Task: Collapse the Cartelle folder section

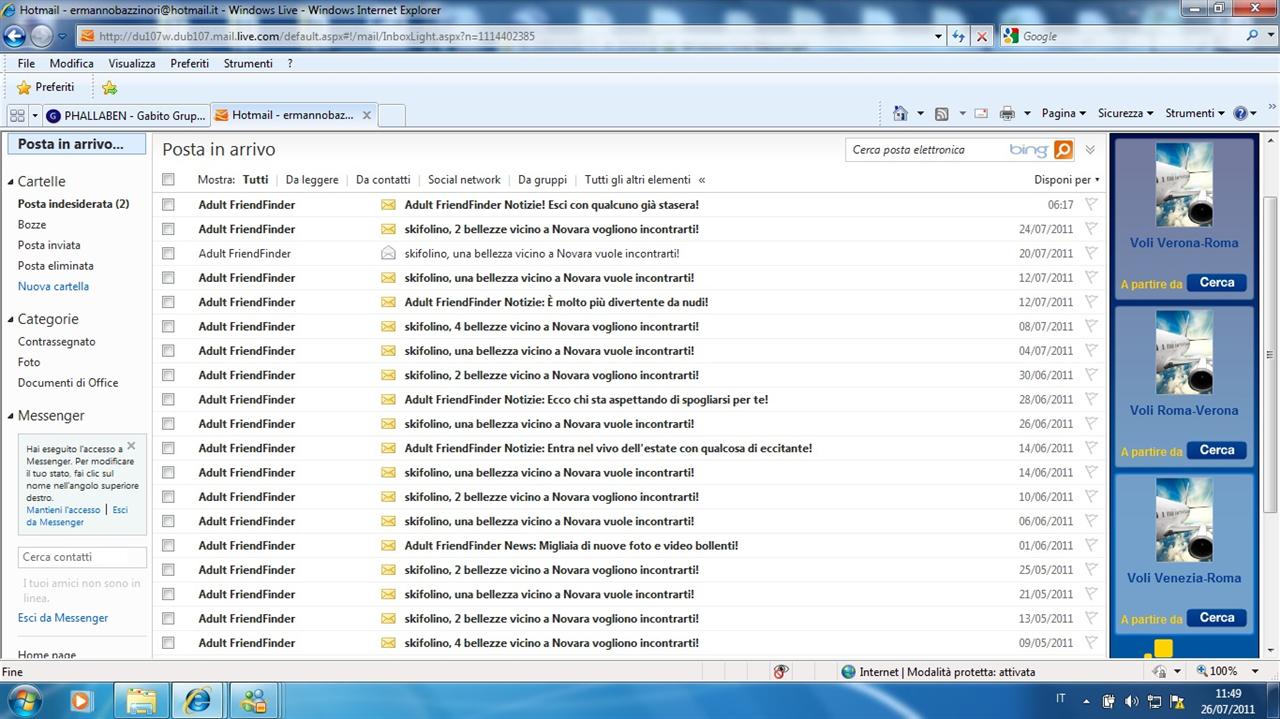Action: pos(11,182)
